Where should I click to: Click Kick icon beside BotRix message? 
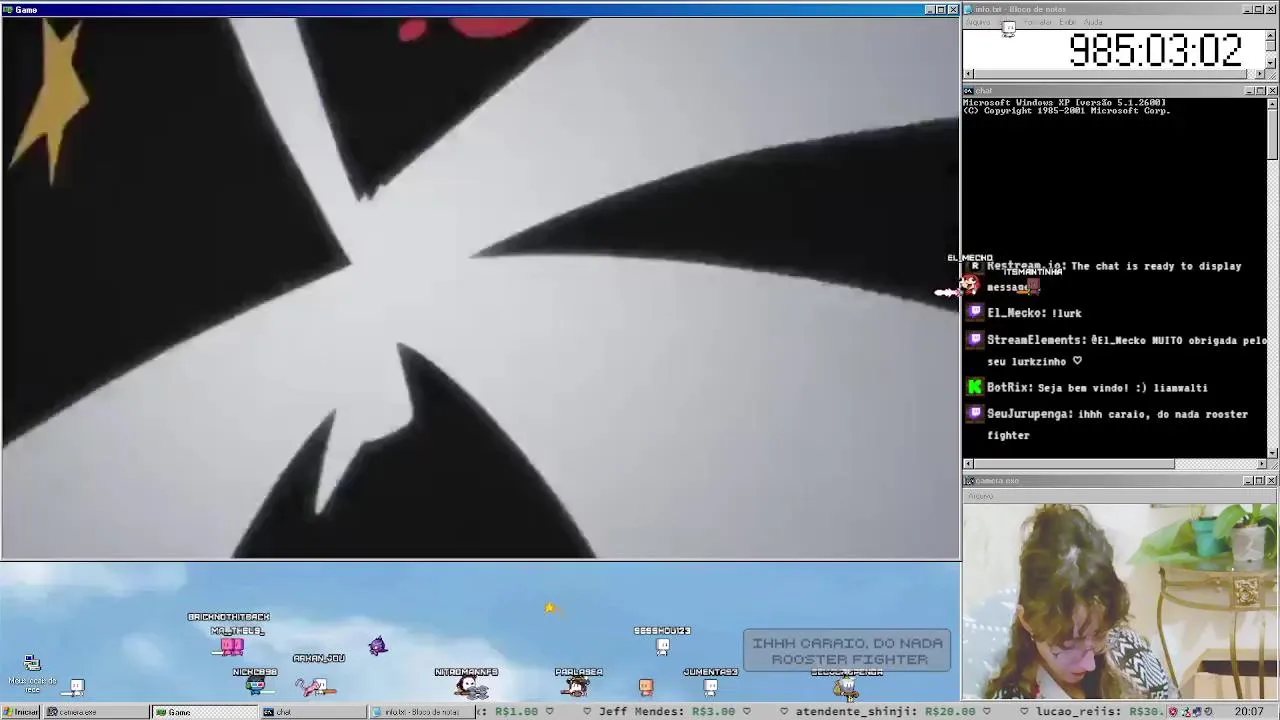pos(975,386)
